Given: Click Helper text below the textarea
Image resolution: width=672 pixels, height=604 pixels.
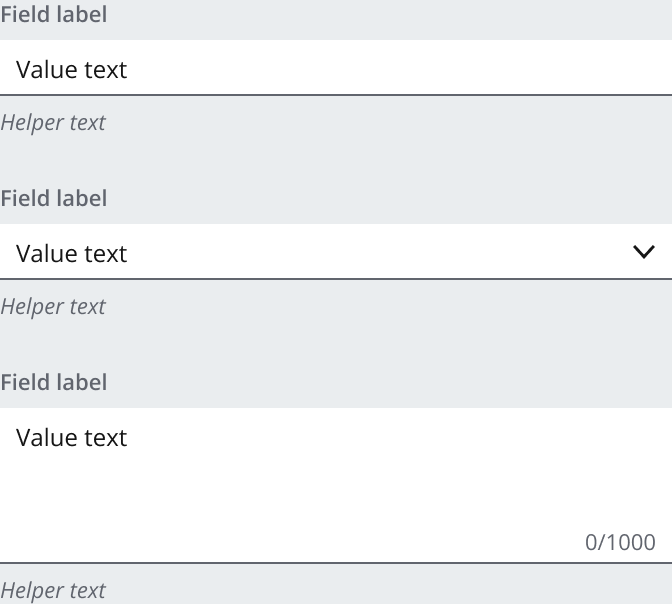Looking at the screenshot, I should (53, 591).
